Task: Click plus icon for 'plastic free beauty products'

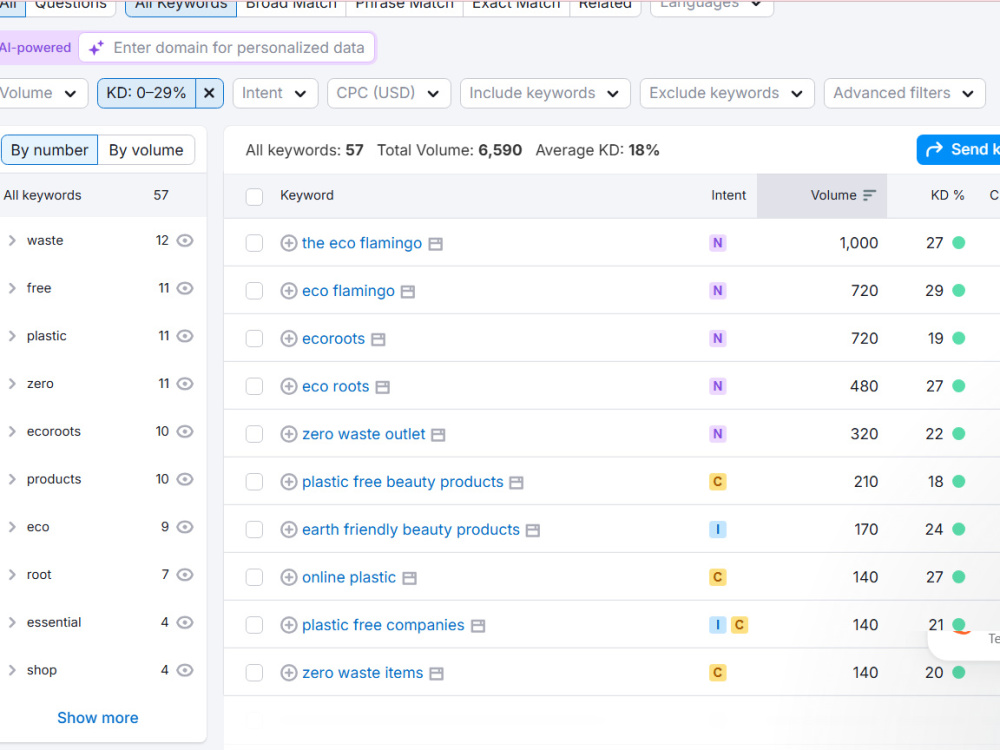Action: coord(289,482)
